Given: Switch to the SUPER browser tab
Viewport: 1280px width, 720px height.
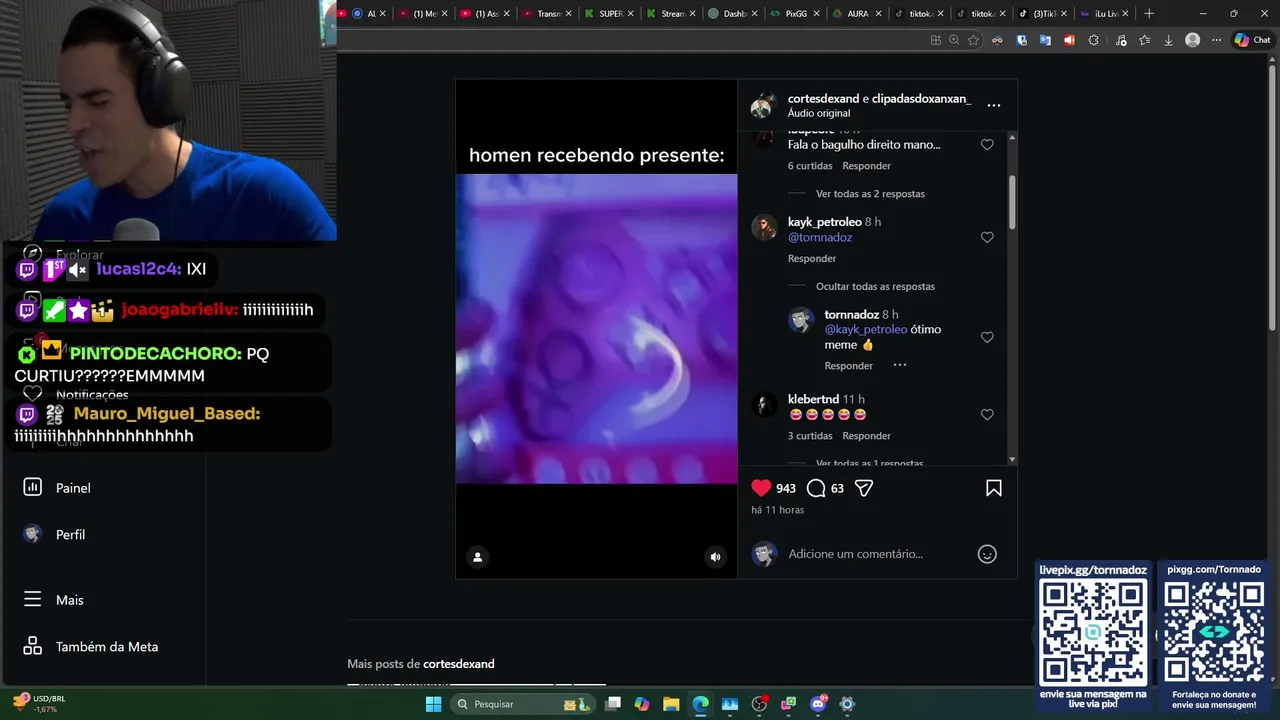Looking at the screenshot, I should 610,14.
